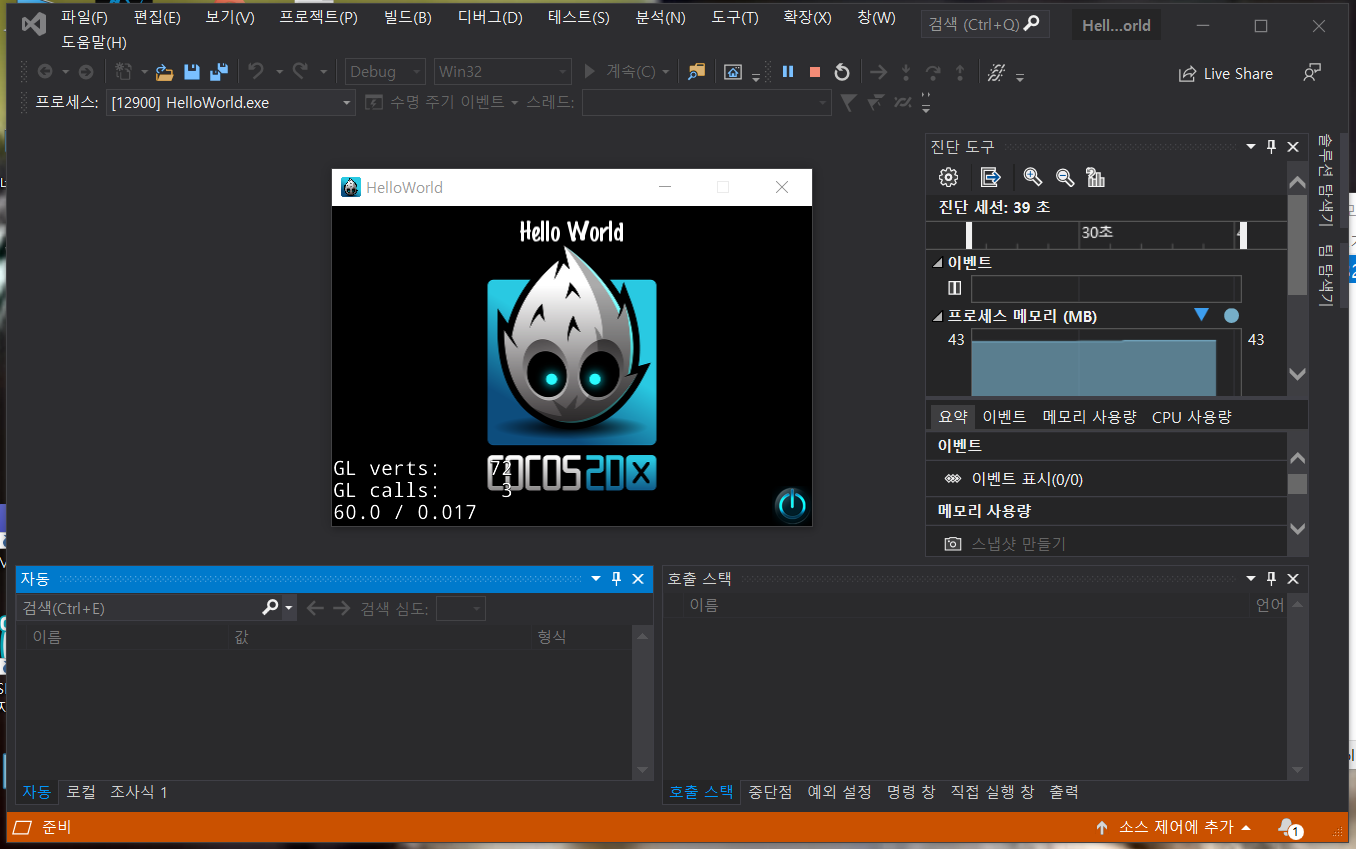
Task: Open the 프로세스 HelloWorld.exe dropdown
Action: (x=231, y=102)
